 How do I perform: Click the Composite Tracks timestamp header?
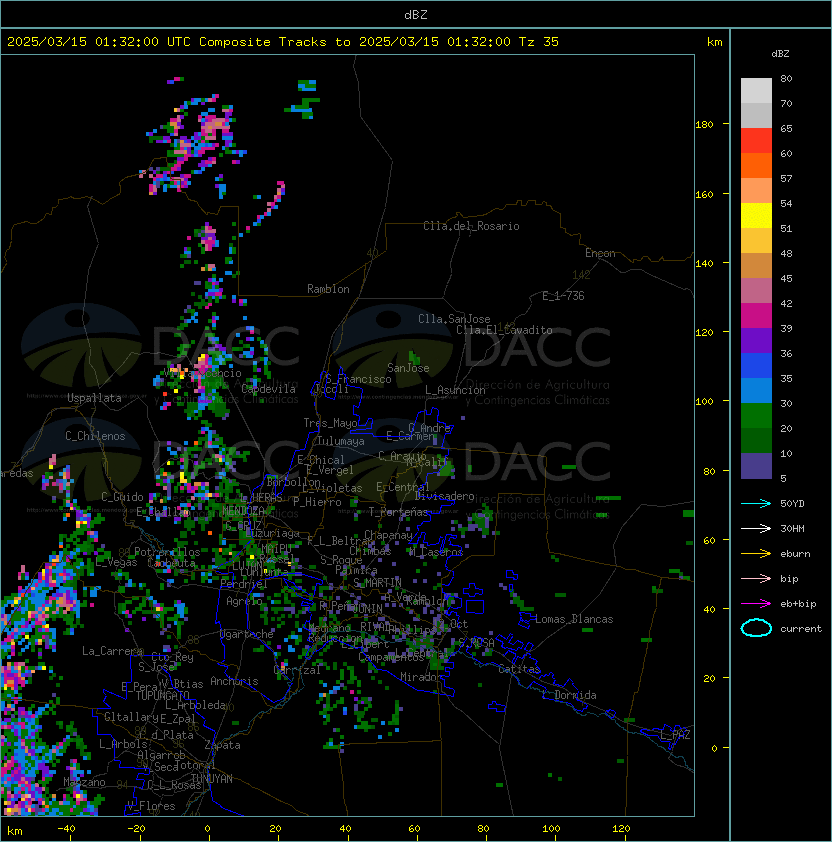coord(283,42)
